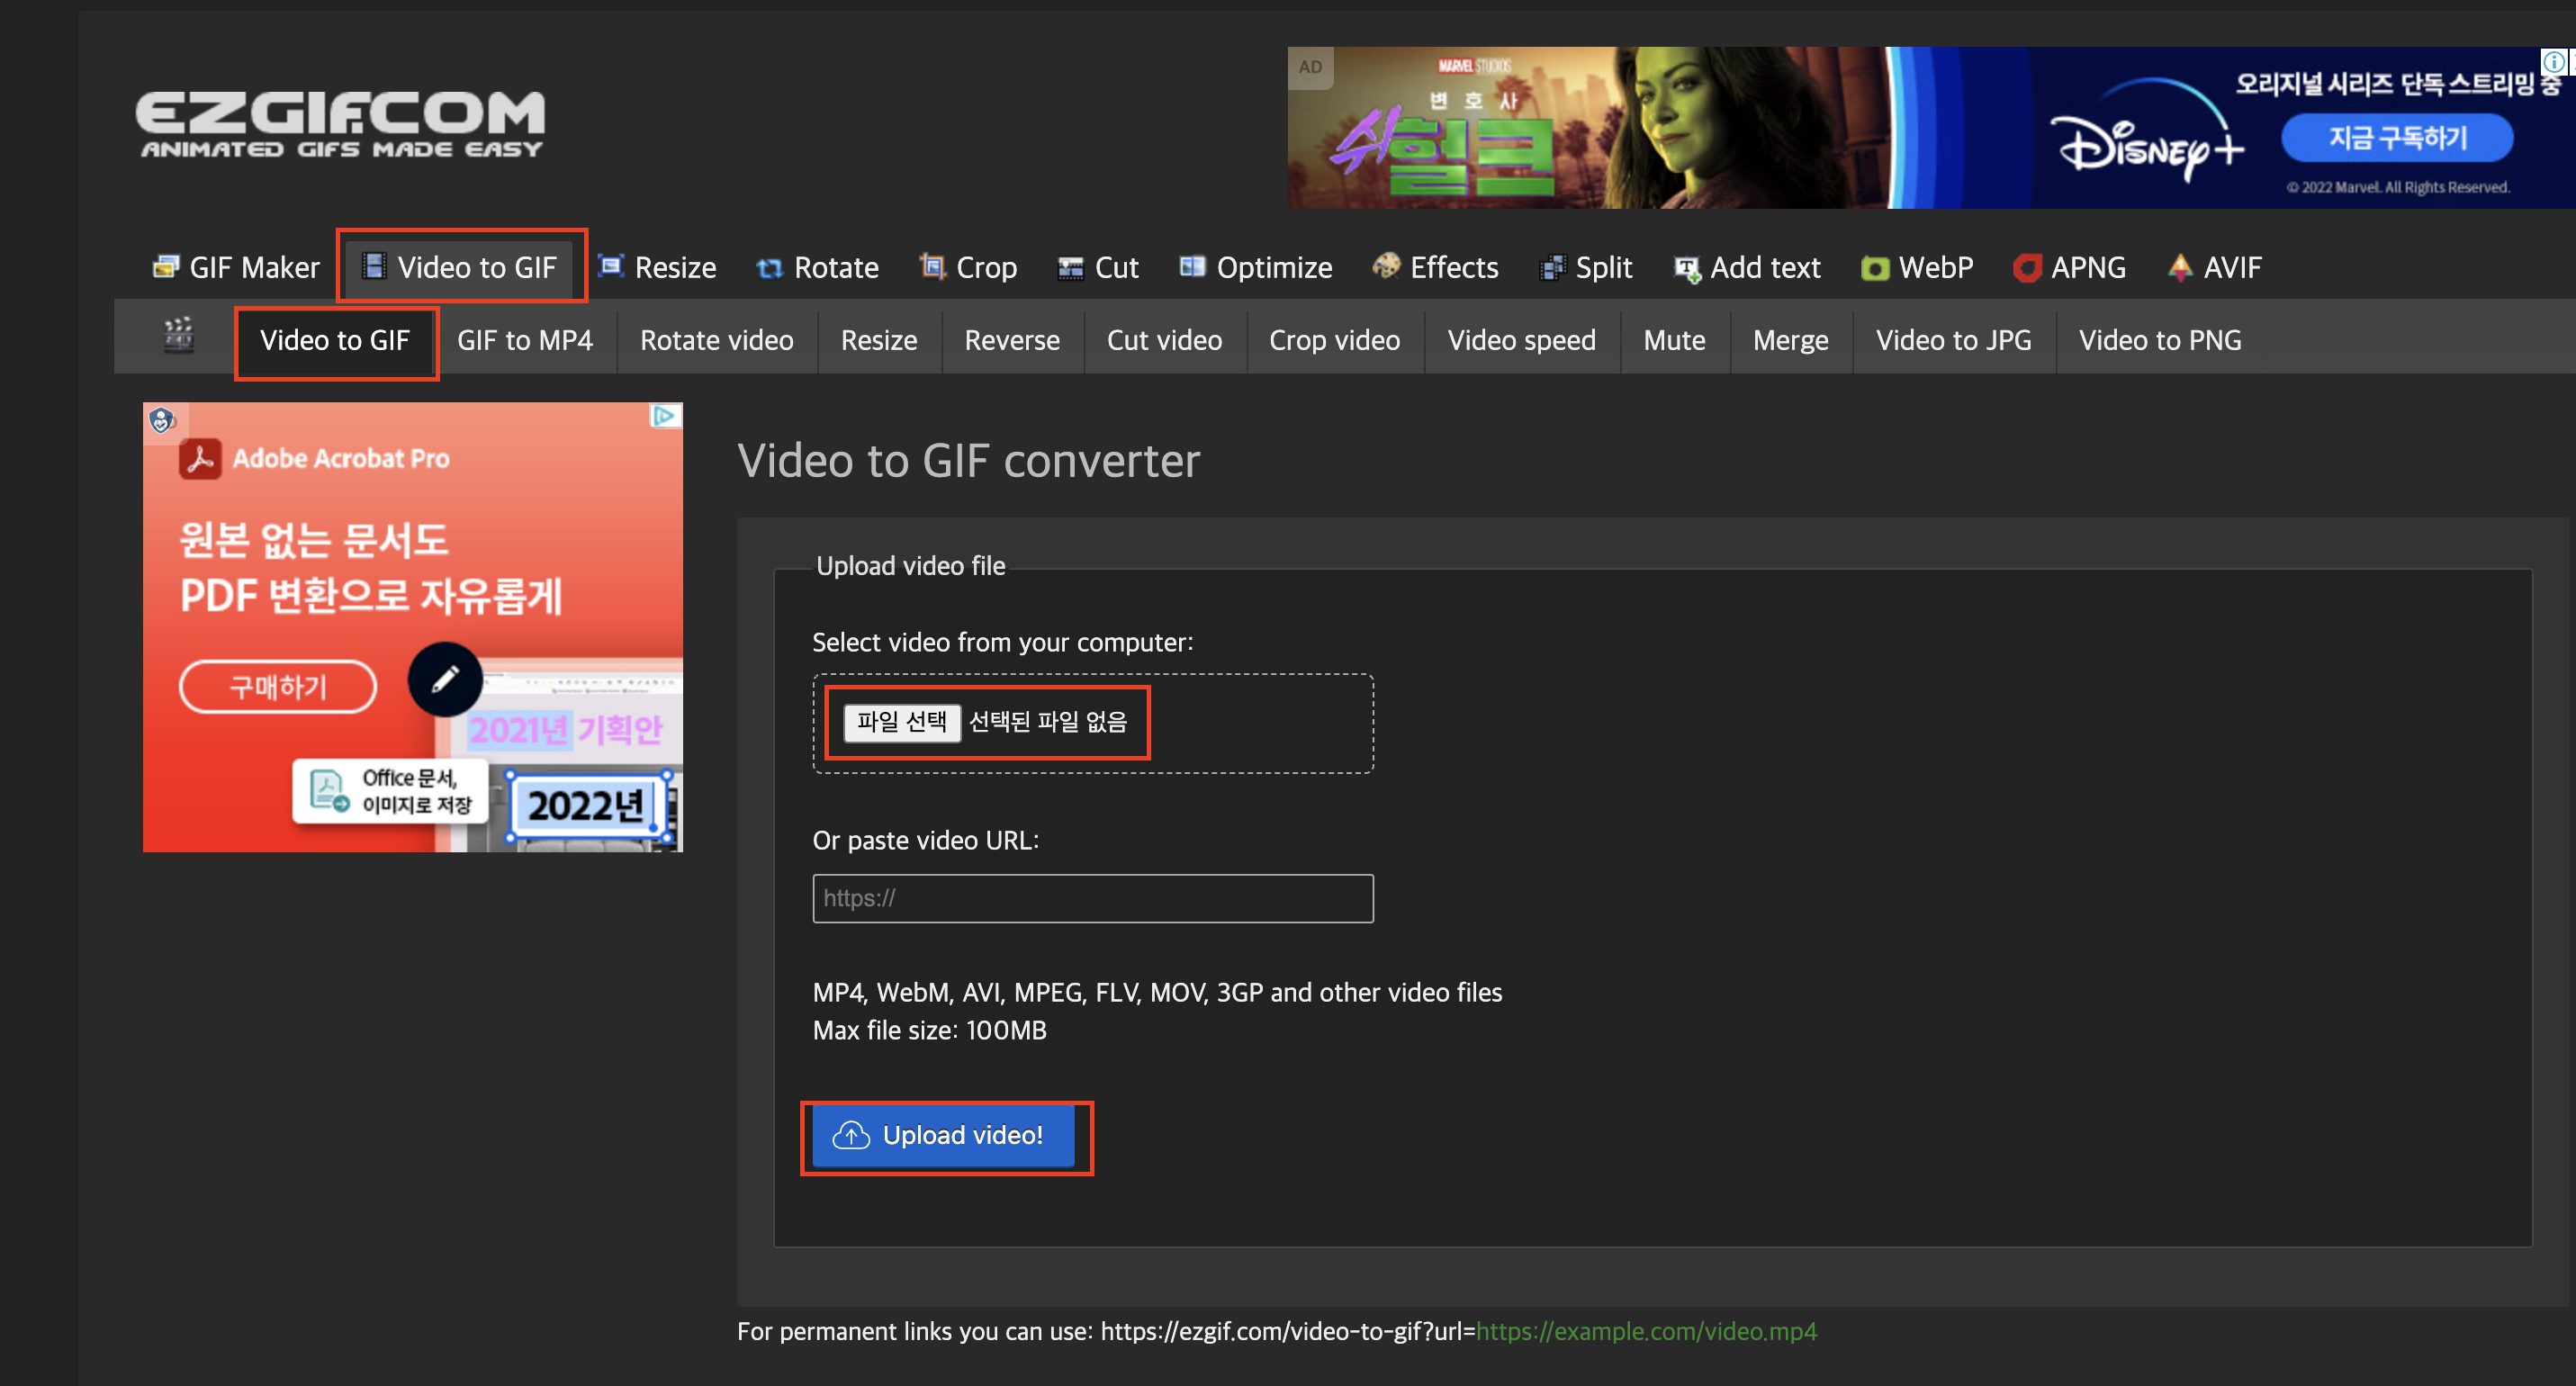The image size is (2576, 1386).
Task: Click the 파일 선택 file chooser button
Action: click(901, 721)
